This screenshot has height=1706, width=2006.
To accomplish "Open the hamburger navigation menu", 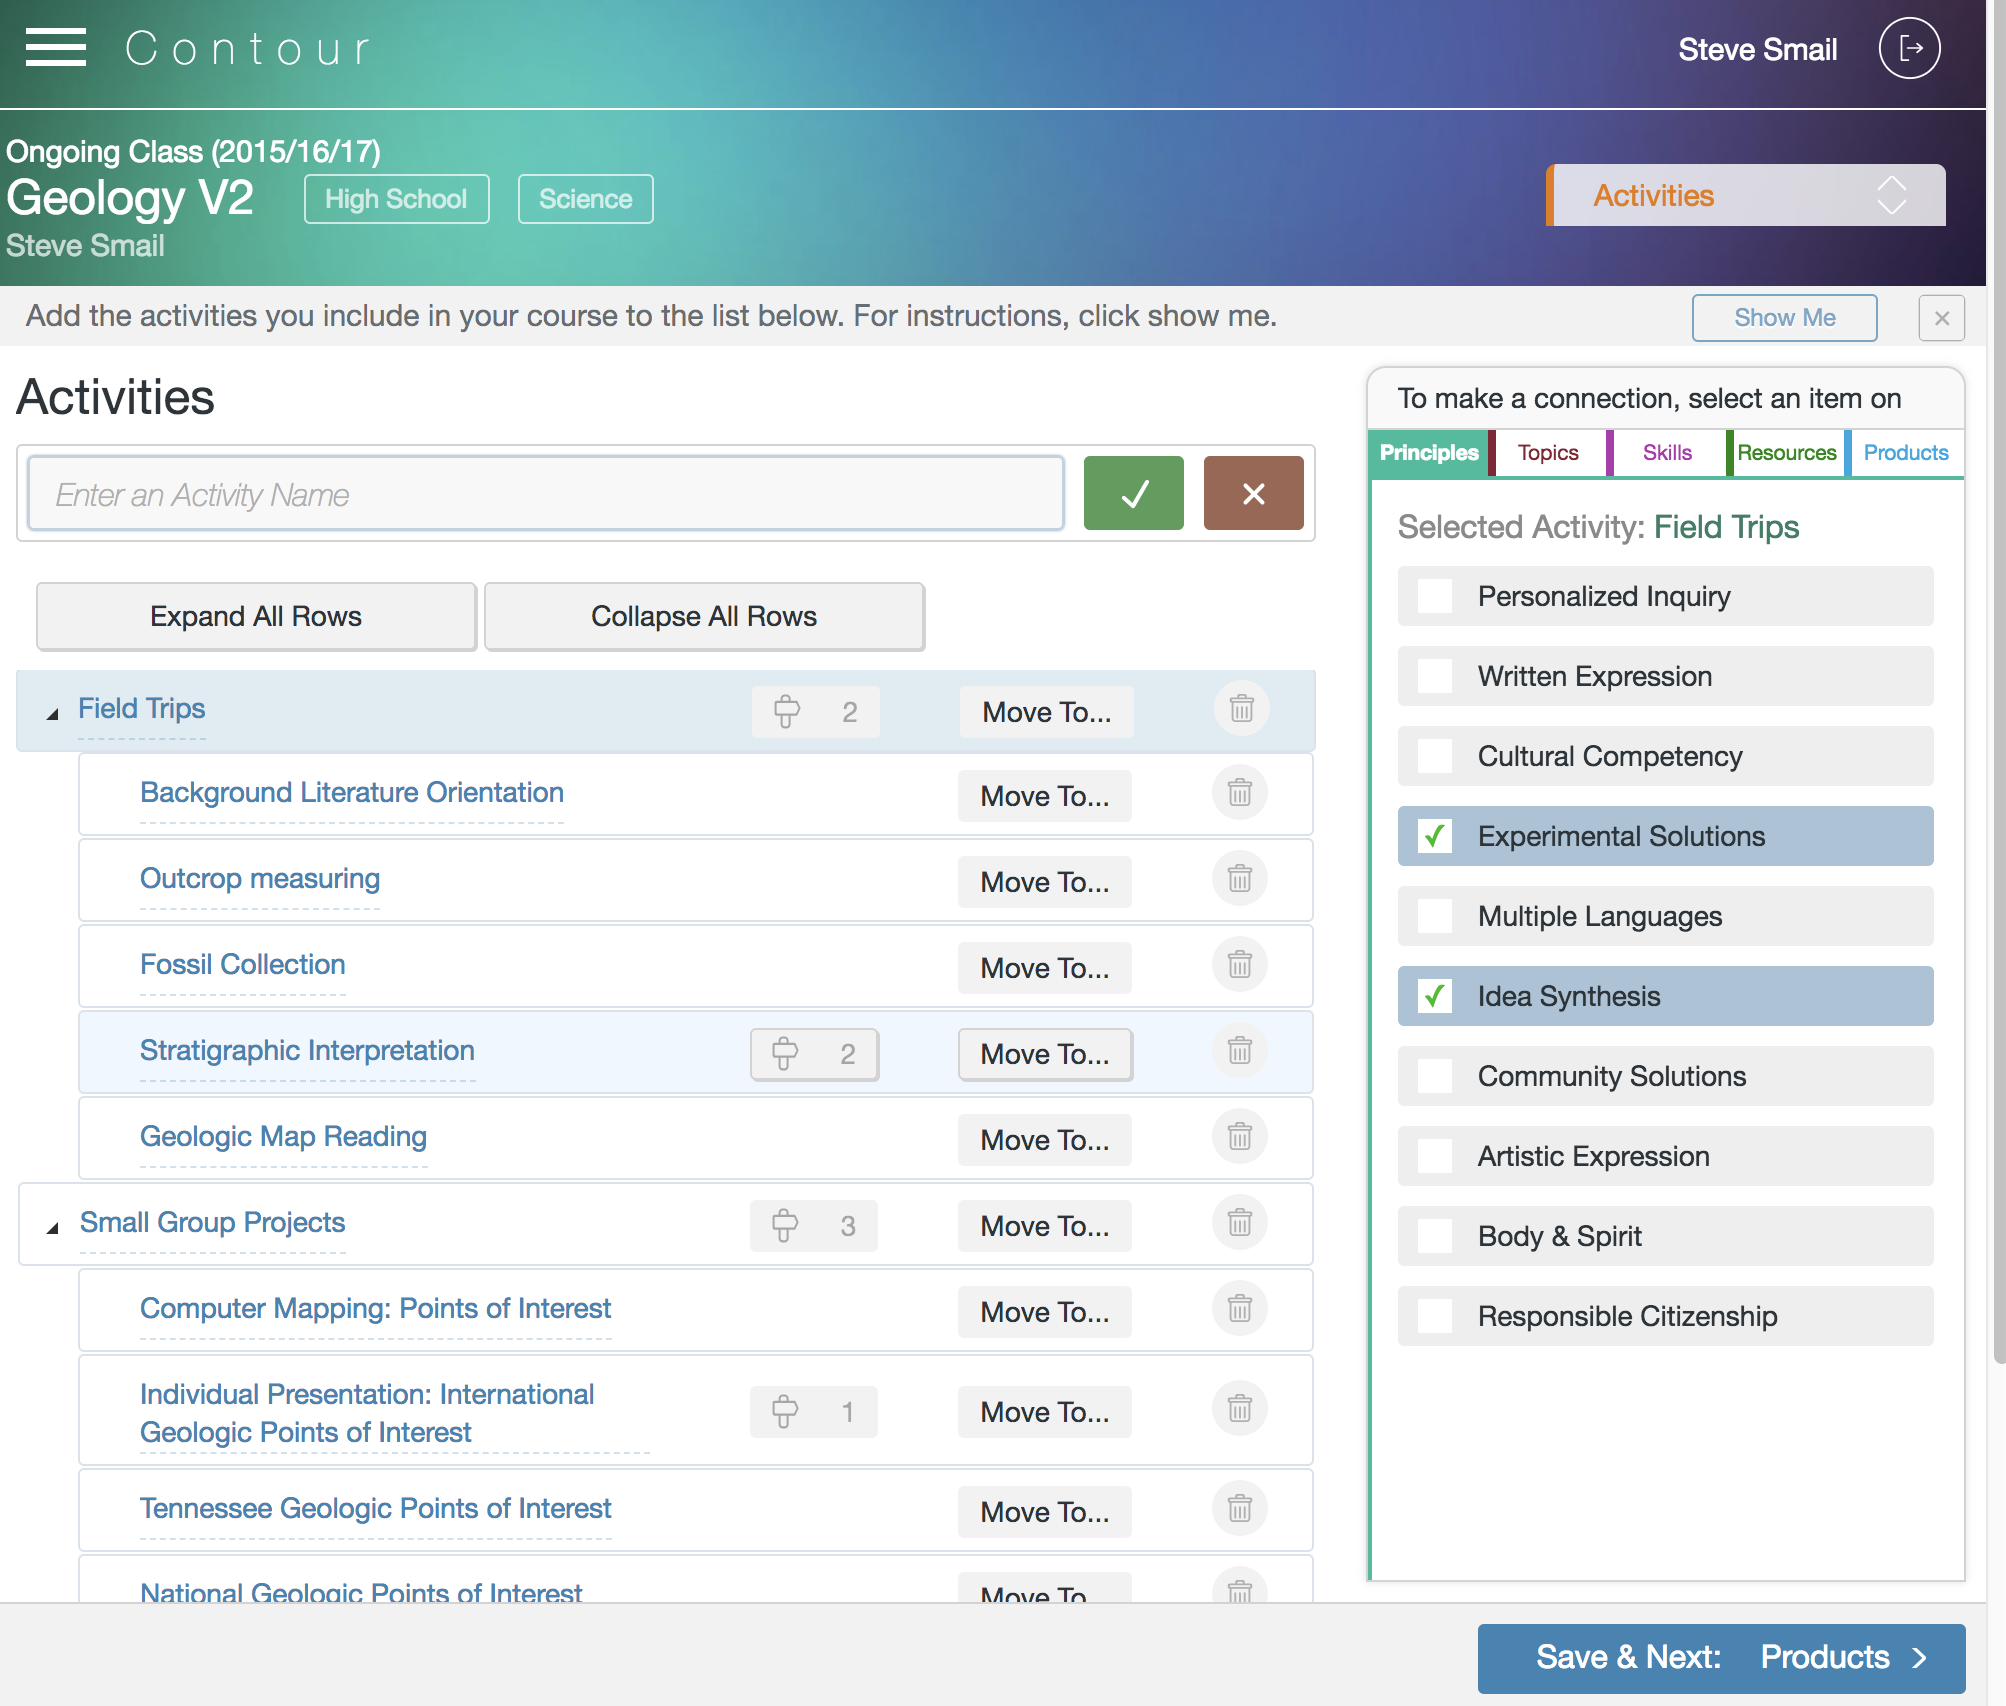I will pyautogui.click(x=56, y=47).
